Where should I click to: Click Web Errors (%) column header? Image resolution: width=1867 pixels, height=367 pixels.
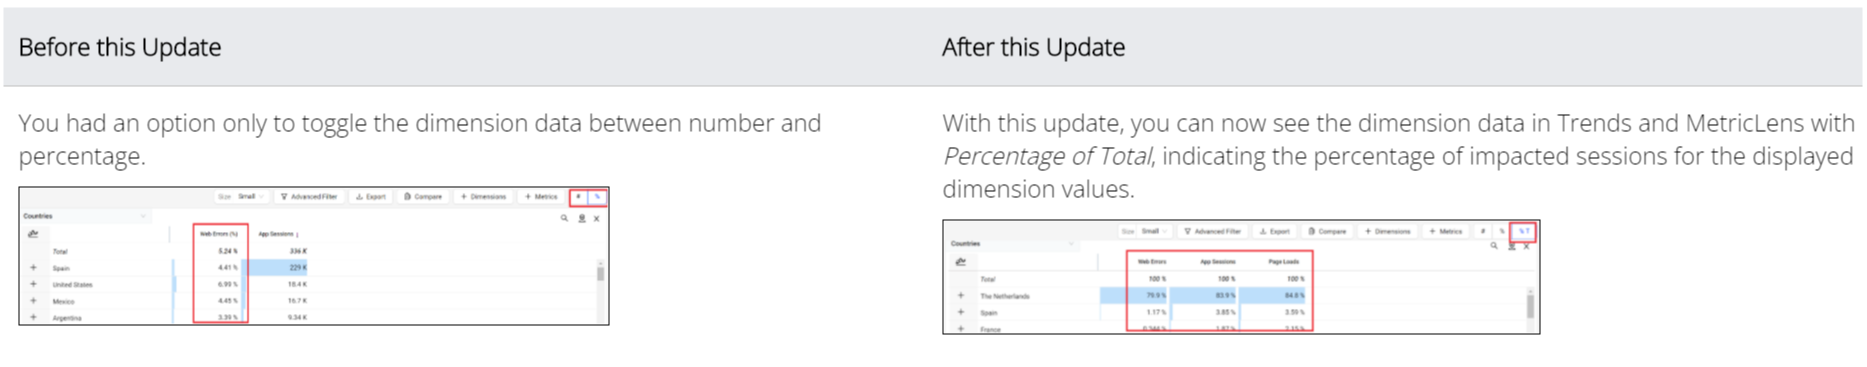[x=219, y=234]
